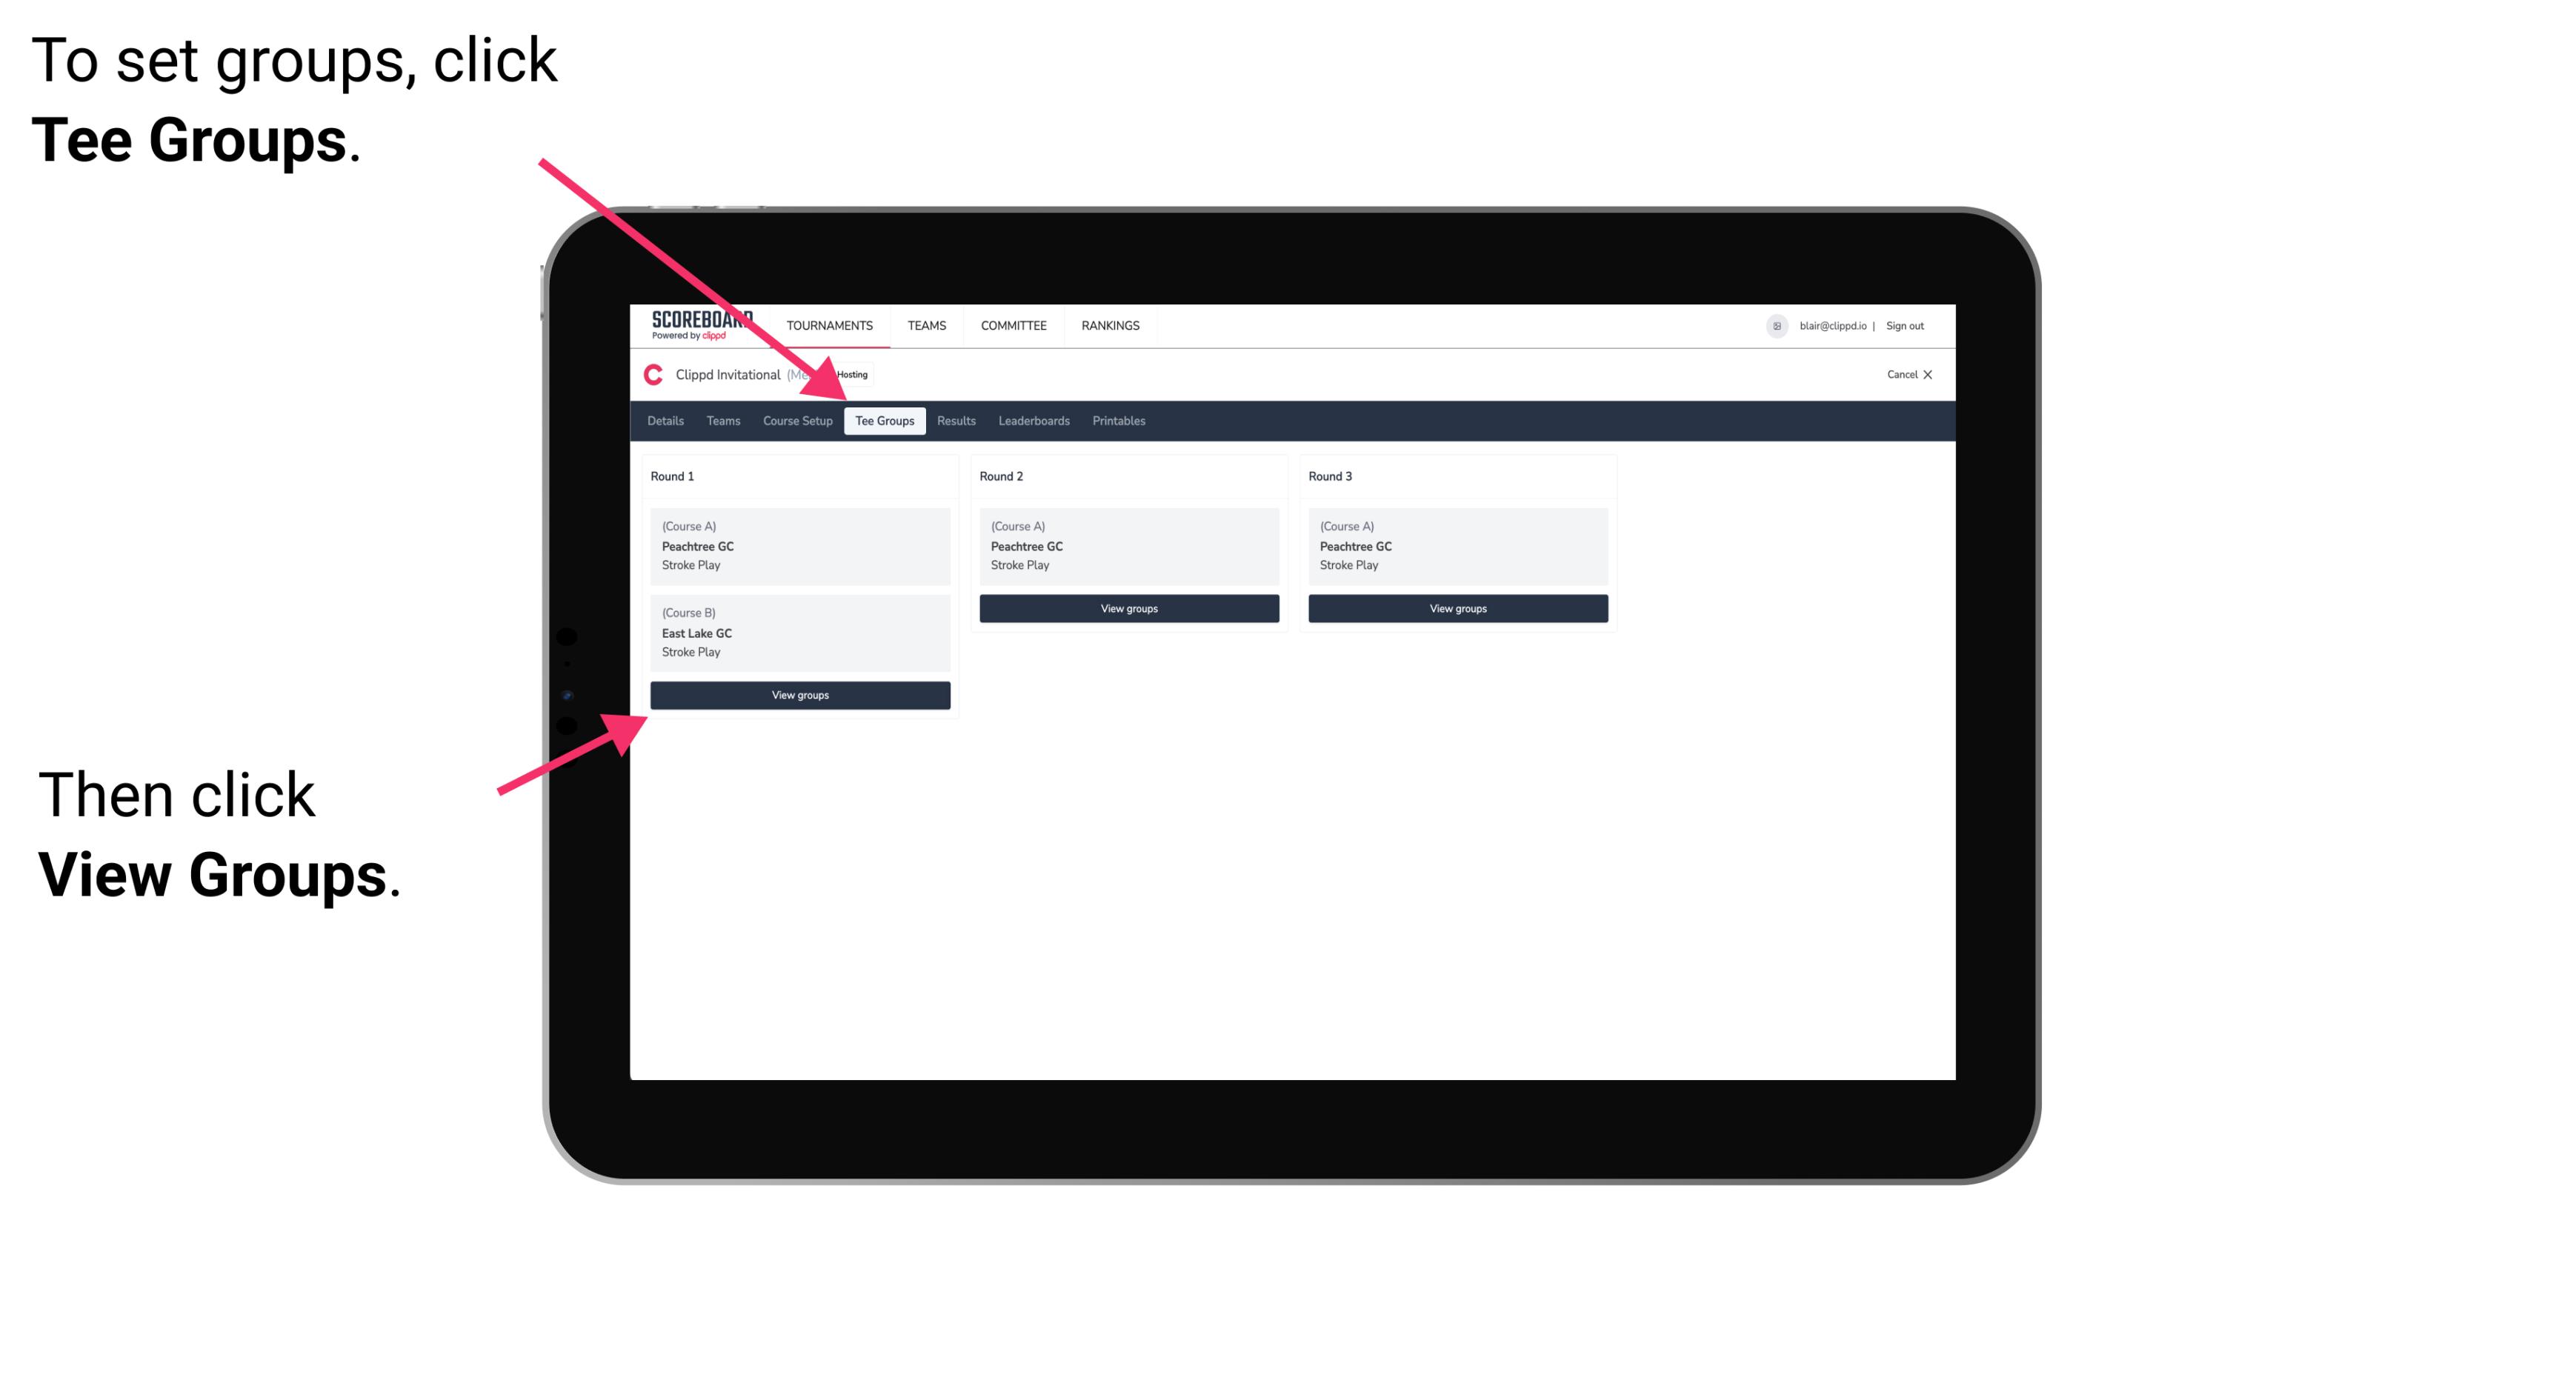Screen dimensions: 2576x1386
Task: Click the Results tab
Action: [956, 420]
